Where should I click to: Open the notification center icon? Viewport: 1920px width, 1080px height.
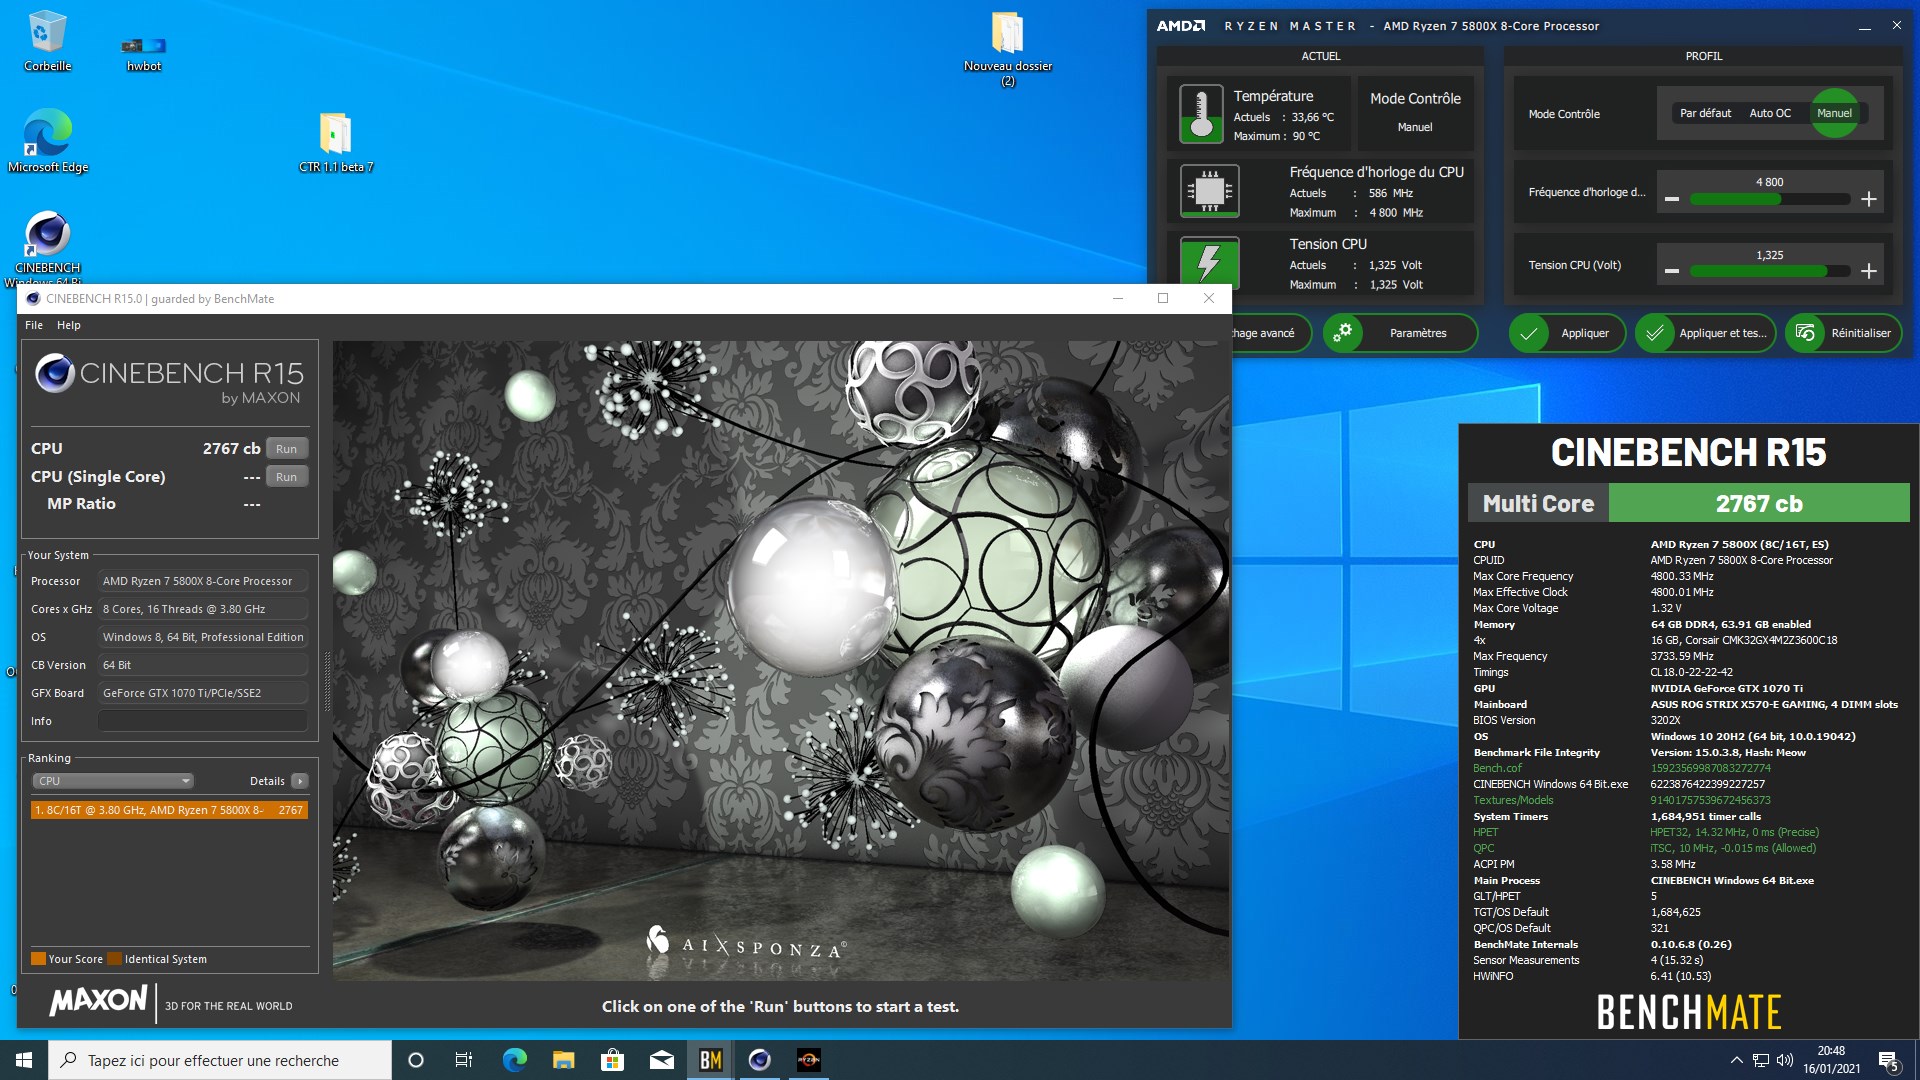[1888, 1060]
